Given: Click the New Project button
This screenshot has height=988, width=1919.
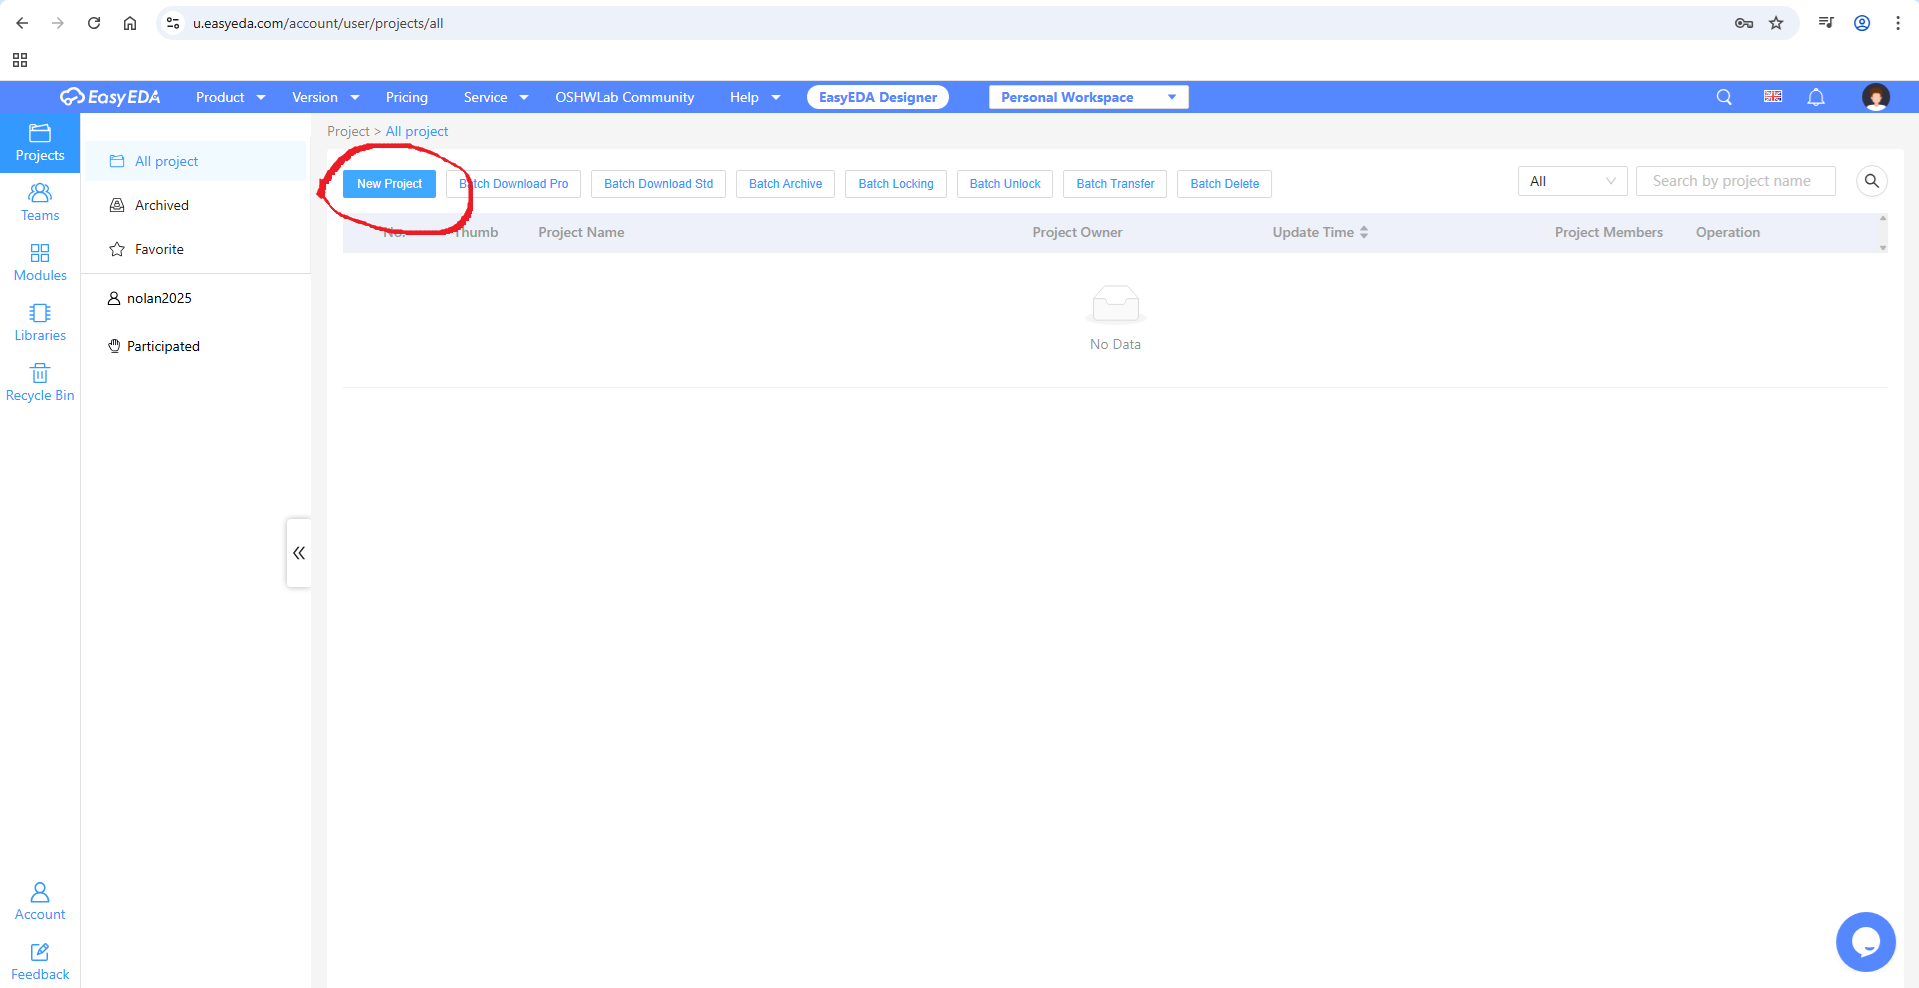Looking at the screenshot, I should coord(389,184).
